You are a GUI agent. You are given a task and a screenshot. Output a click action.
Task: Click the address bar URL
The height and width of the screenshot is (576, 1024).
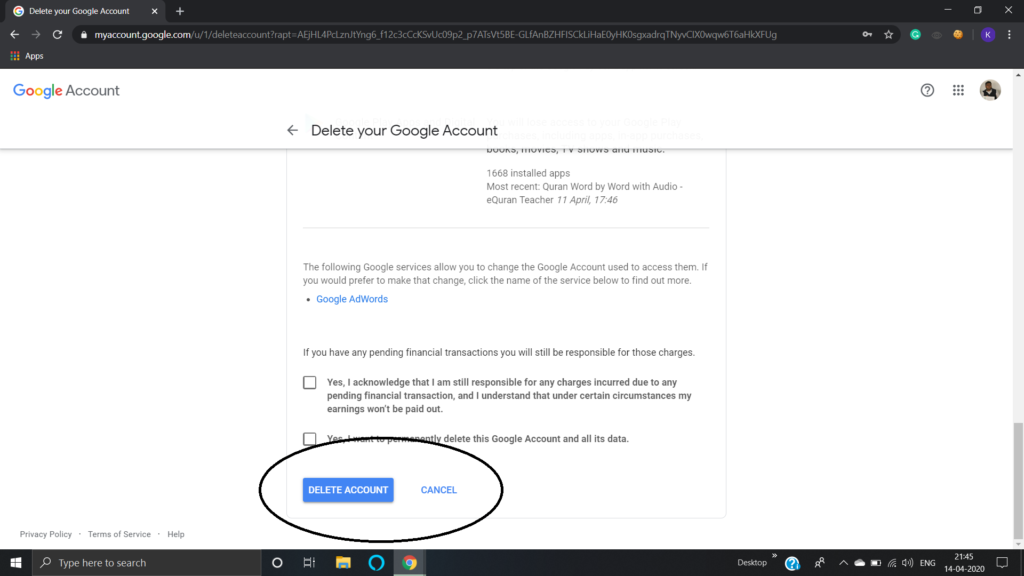click(x=436, y=35)
